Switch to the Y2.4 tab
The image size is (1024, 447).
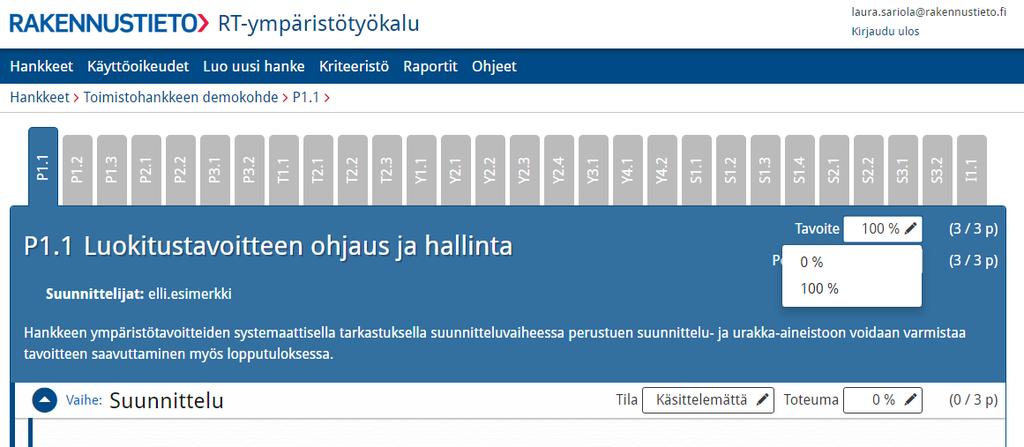[x=559, y=170]
